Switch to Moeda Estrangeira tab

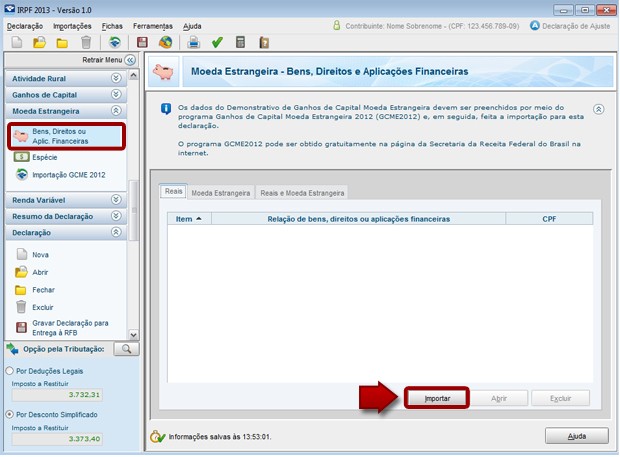pyautogui.click(x=220, y=192)
